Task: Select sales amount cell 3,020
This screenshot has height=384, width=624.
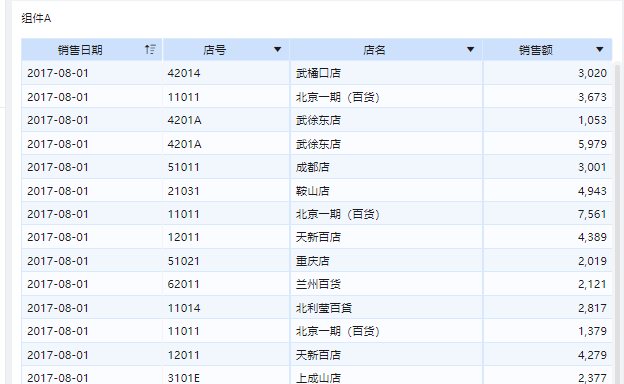Action: tap(548, 73)
